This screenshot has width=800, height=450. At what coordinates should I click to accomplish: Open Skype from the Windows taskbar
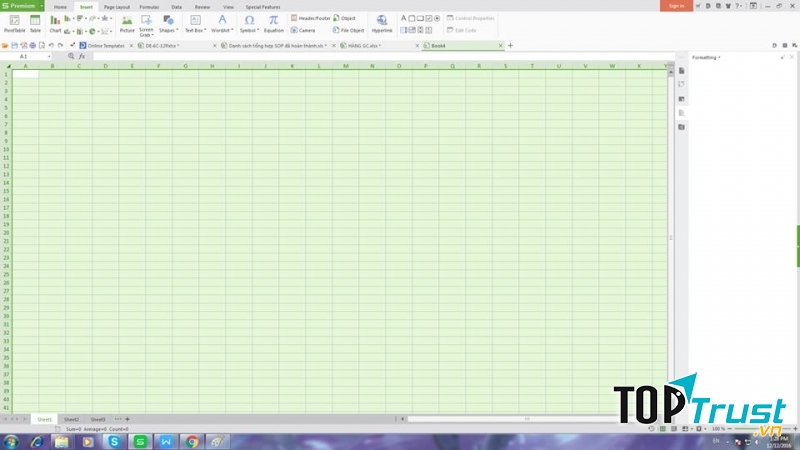114,441
